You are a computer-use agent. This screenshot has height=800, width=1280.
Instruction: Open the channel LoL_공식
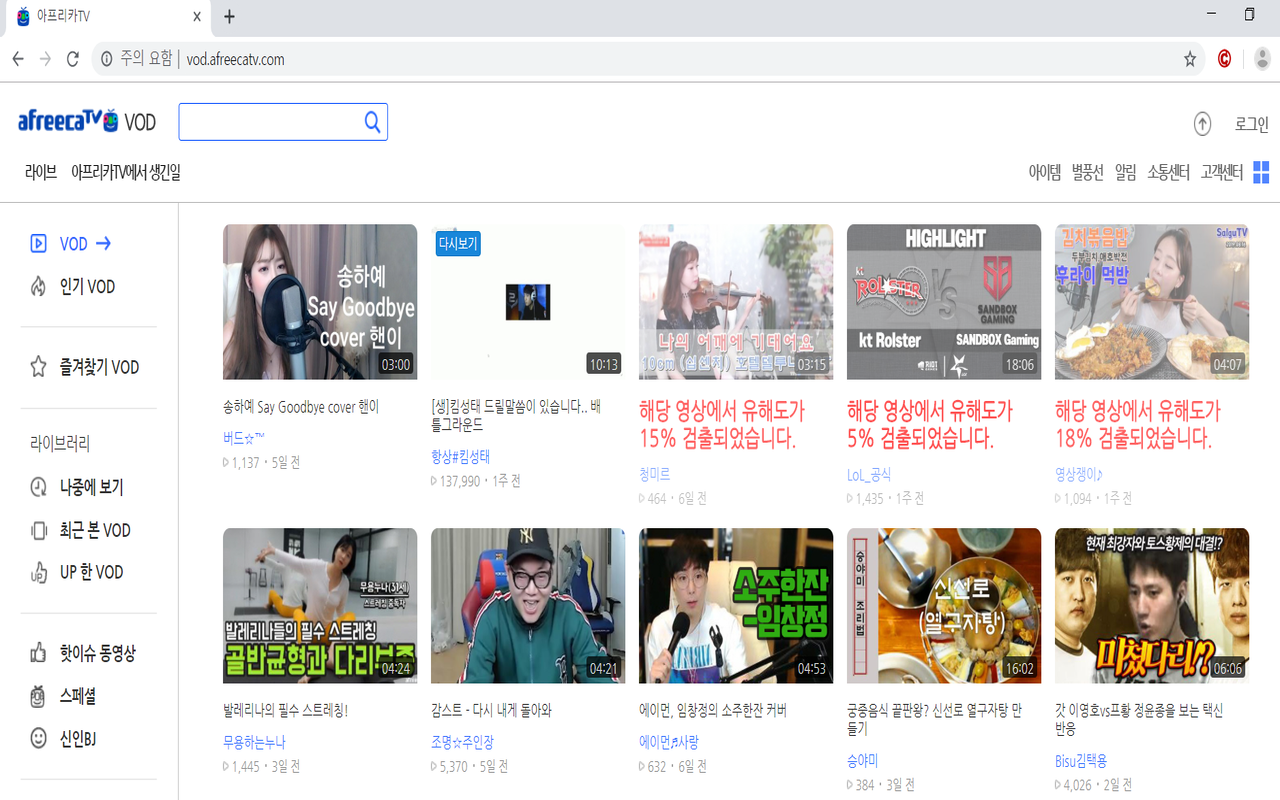[869, 474]
